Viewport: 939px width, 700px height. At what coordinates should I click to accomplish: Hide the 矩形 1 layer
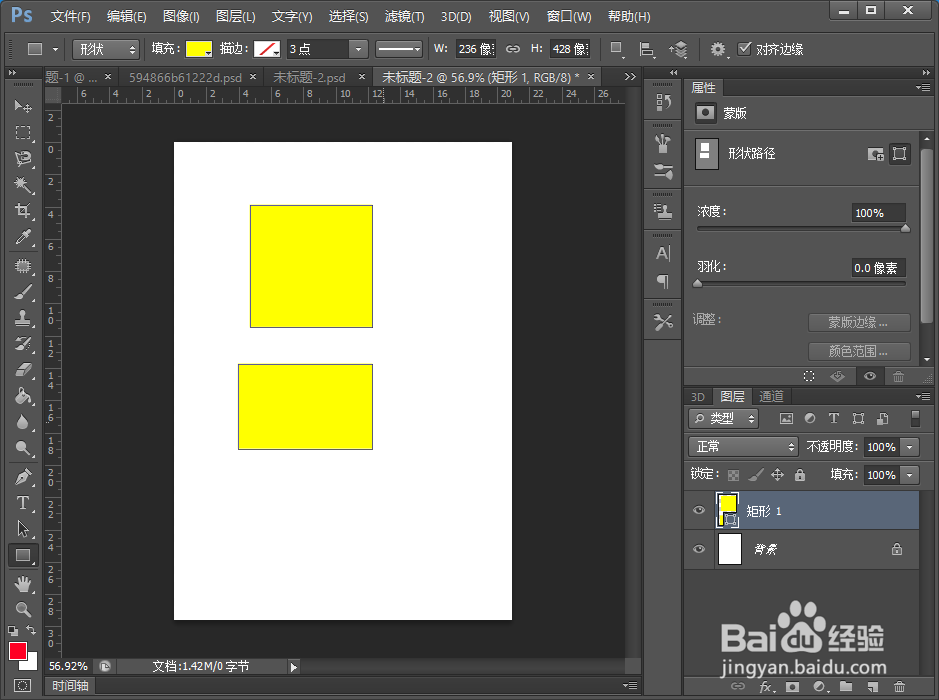tap(699, 510)
